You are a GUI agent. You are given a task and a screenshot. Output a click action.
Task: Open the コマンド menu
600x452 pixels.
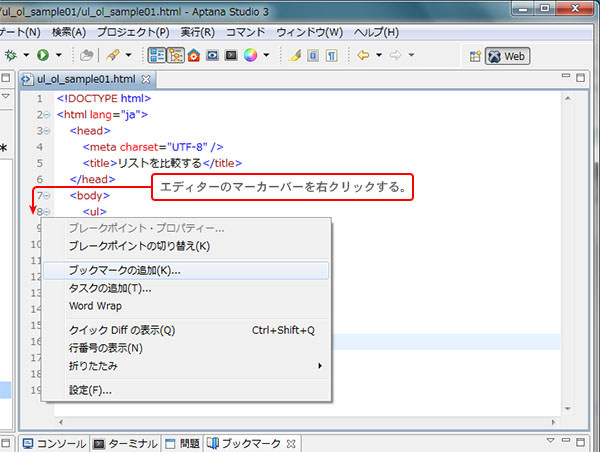[x=245, y=32]
